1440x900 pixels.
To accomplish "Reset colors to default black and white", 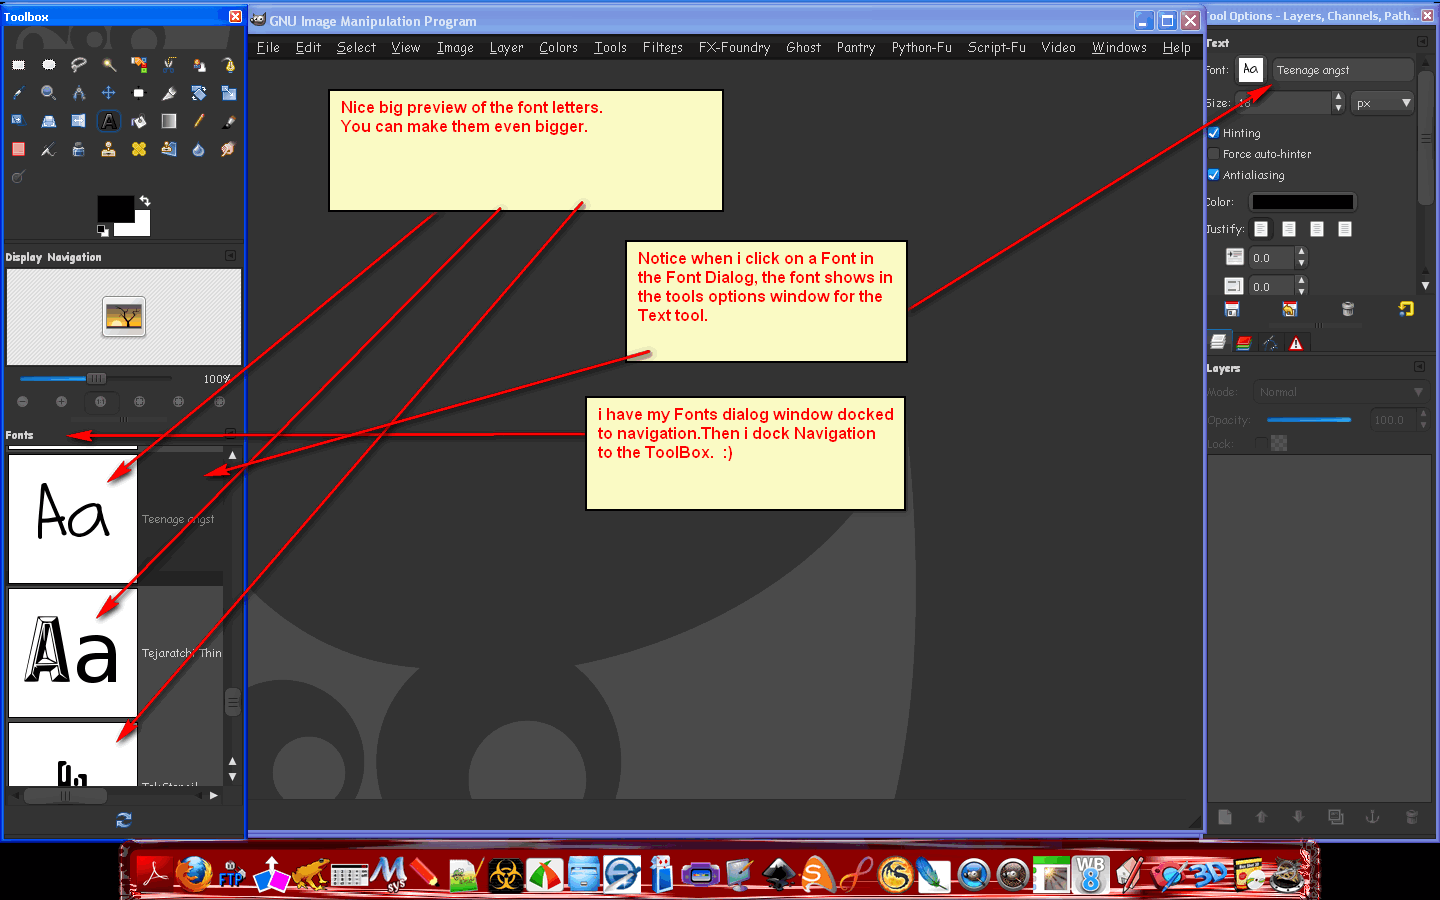I will [x=102, y=231].
